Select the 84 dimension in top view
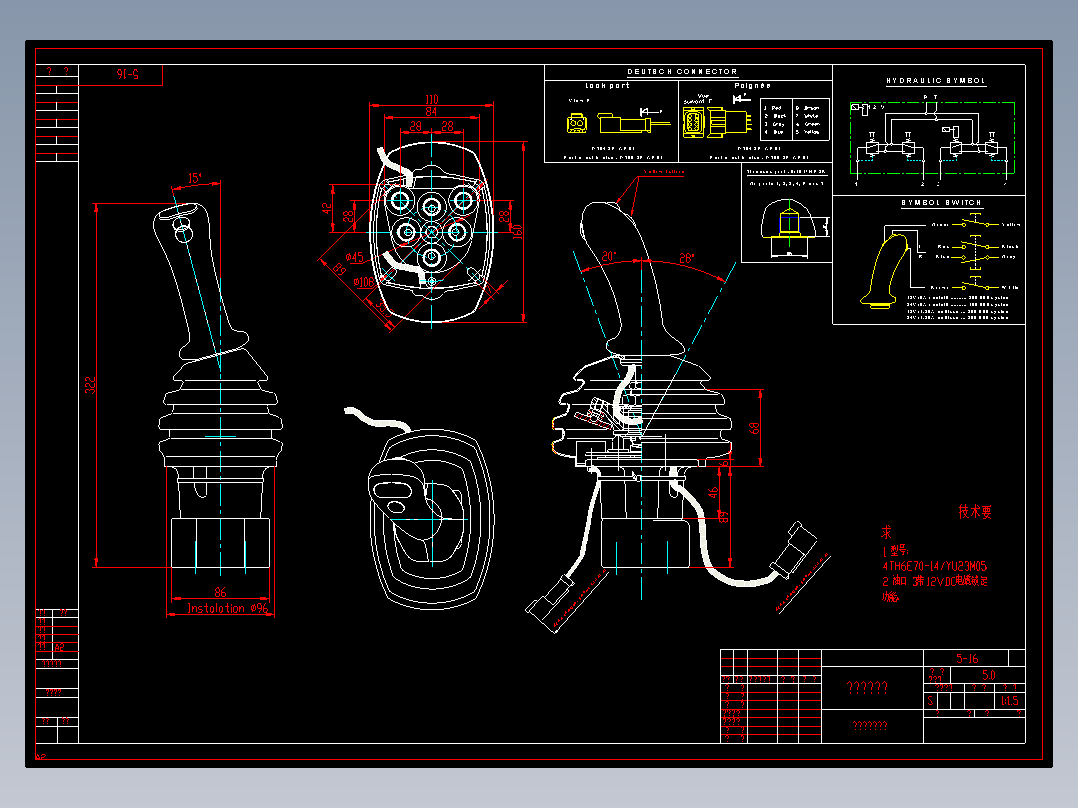Viewport: 1078px width, 808px height. point(431,111)
